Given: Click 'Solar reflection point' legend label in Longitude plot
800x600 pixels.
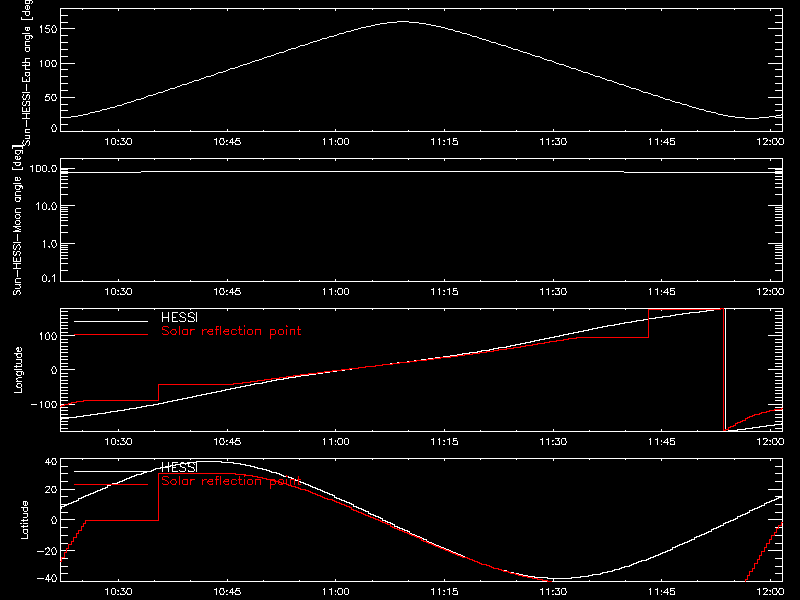Looking at the screenshot, I should [231, 331].
